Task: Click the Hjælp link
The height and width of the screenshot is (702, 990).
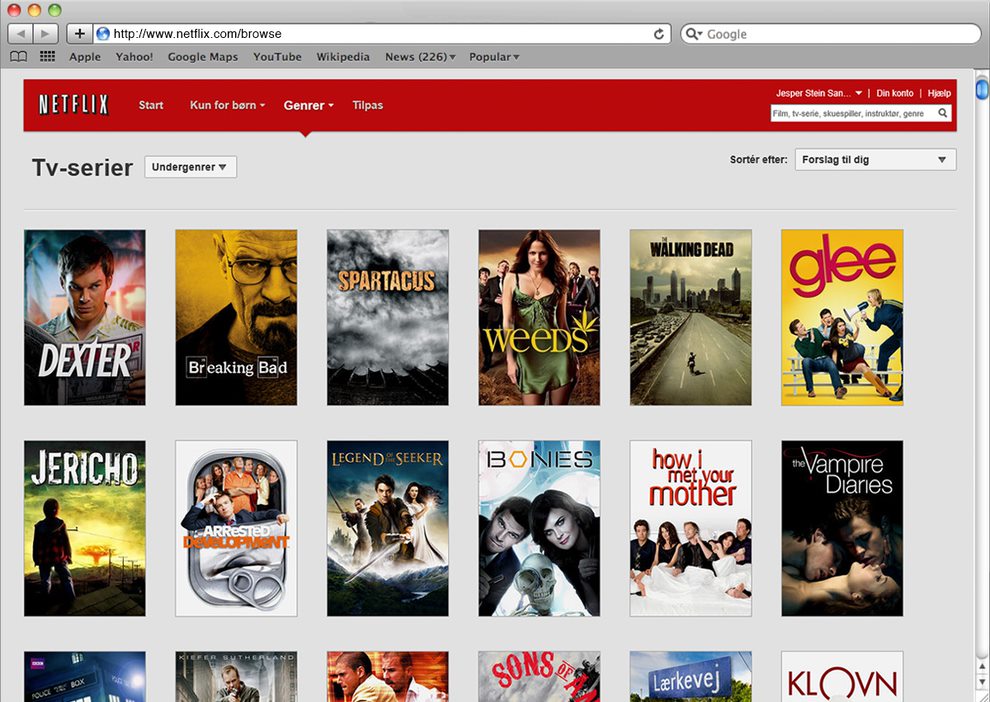Action: (x=939, y=93)
